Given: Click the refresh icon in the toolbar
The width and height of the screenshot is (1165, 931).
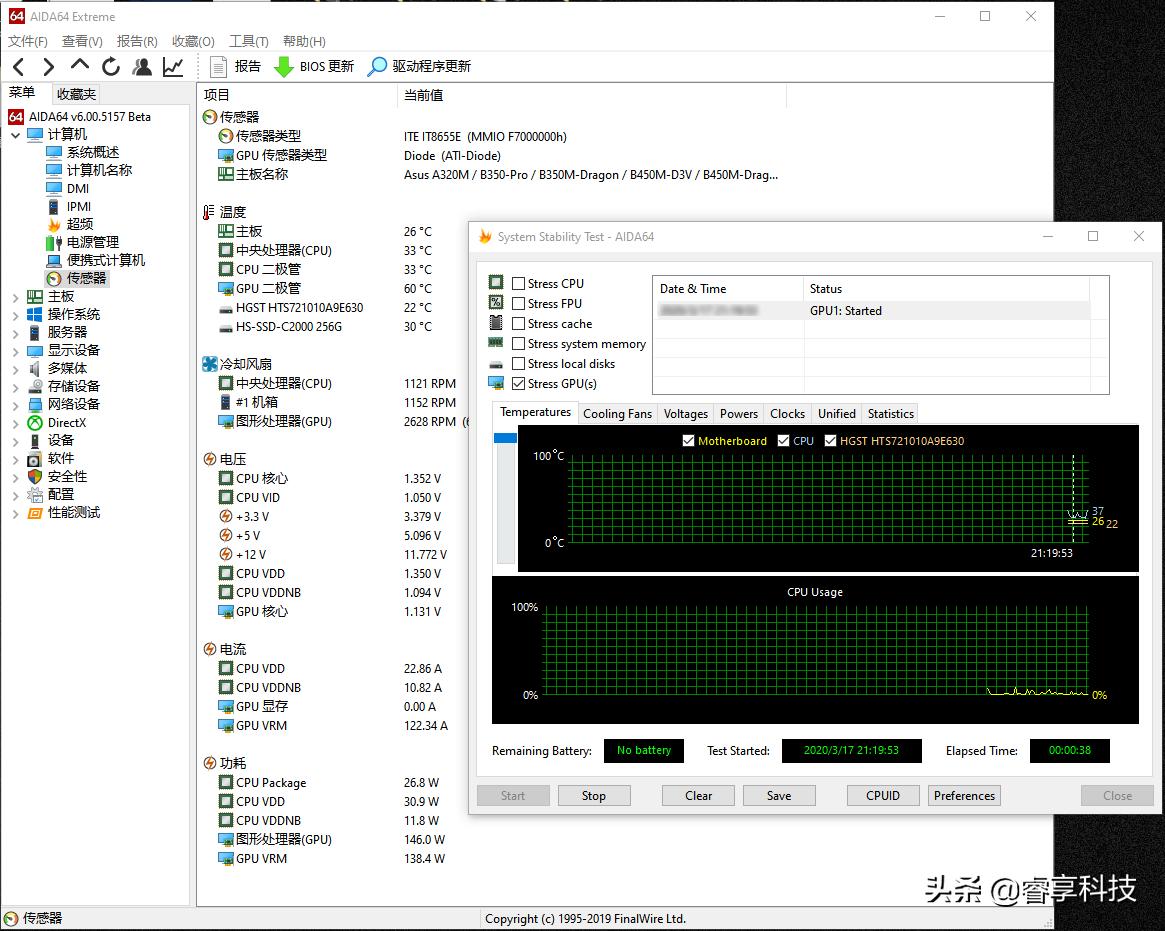Looking at the screenshot, I should coord(110,67).
